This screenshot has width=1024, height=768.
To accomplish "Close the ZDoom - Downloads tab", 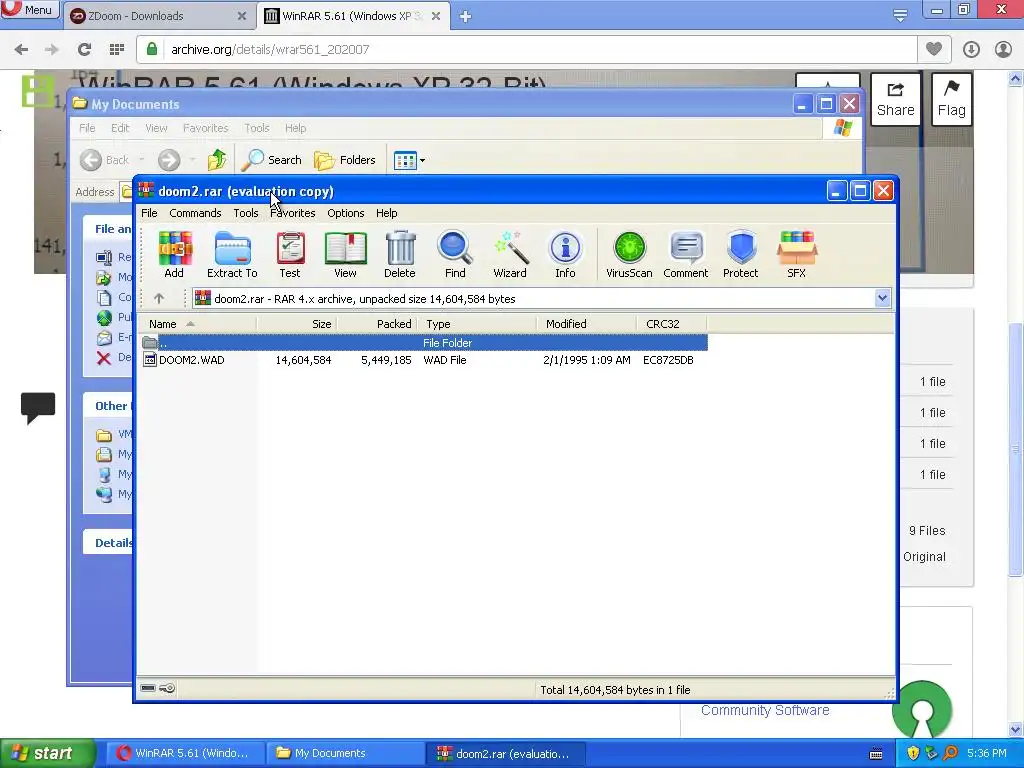I will tap(242, 16).
